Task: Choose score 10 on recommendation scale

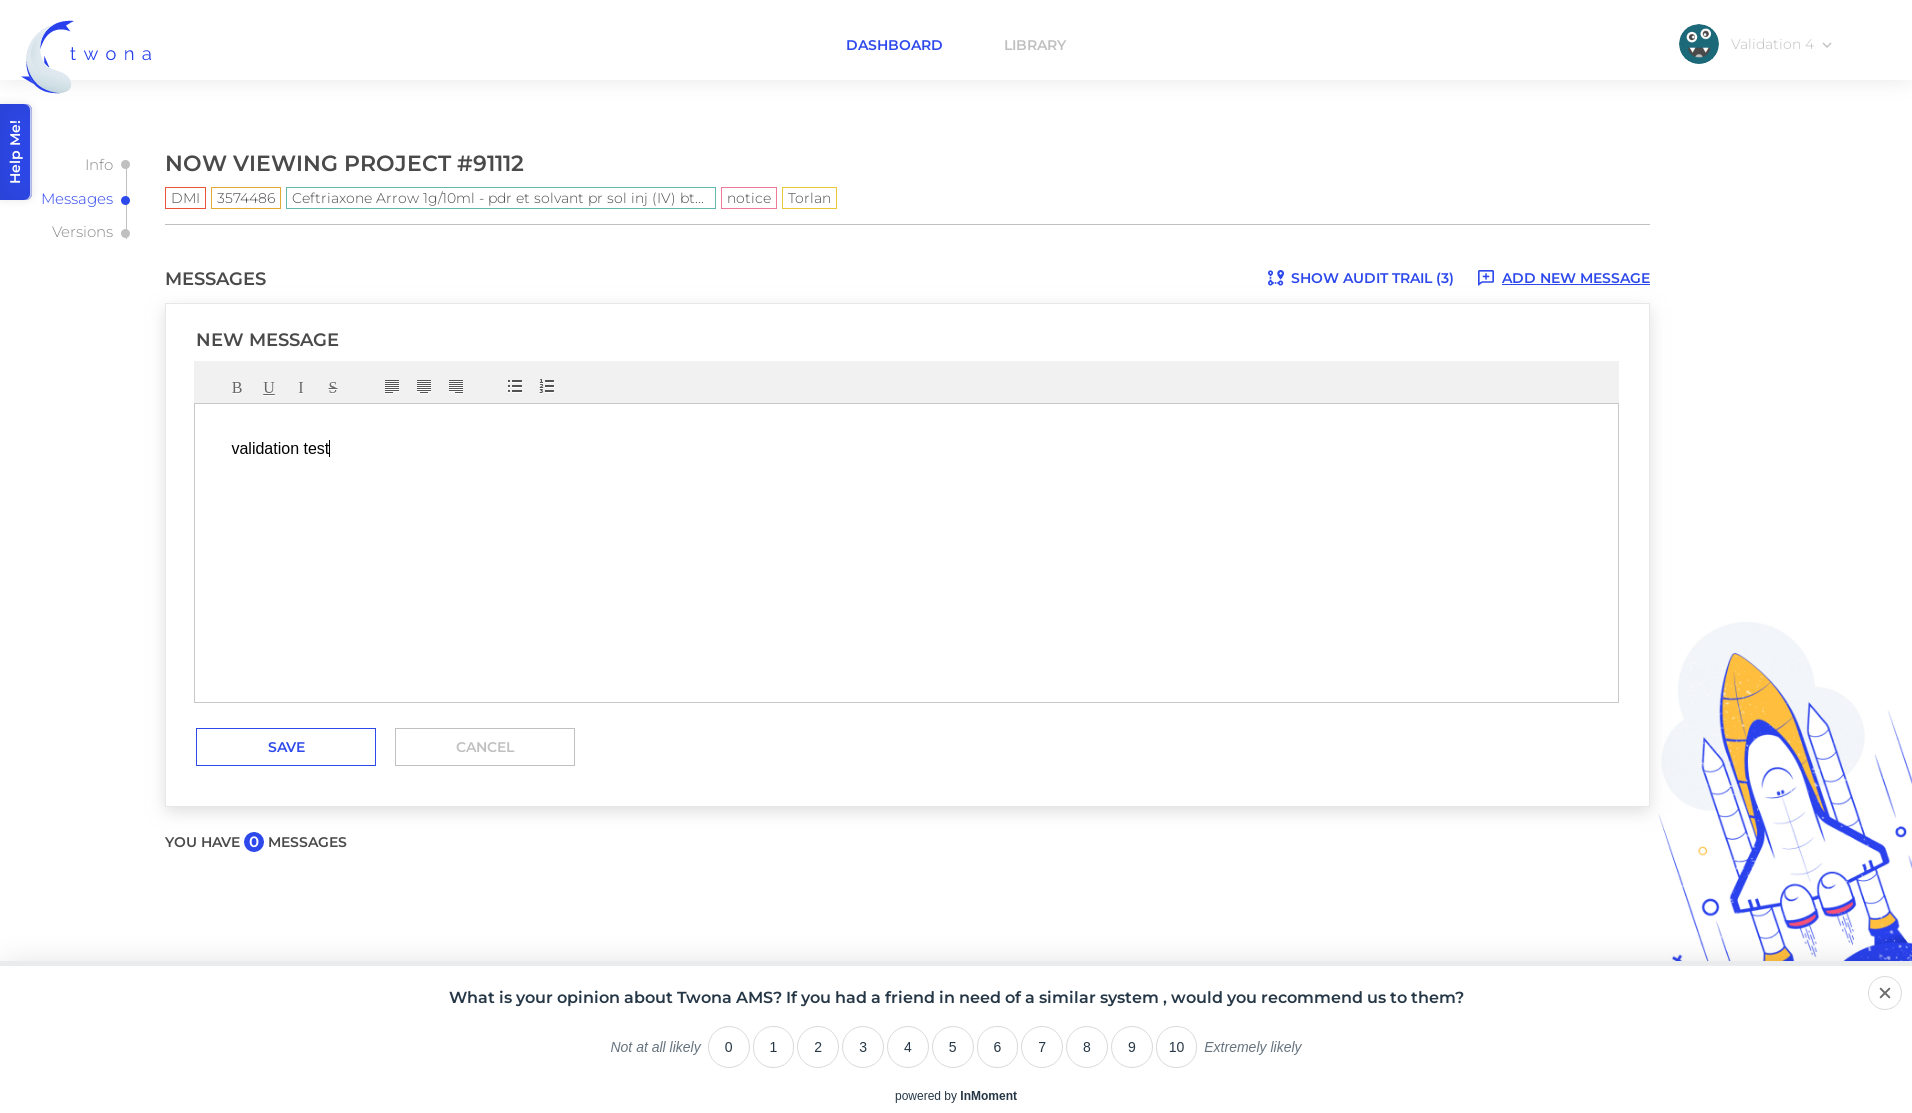Action: click(1177, 1047)
